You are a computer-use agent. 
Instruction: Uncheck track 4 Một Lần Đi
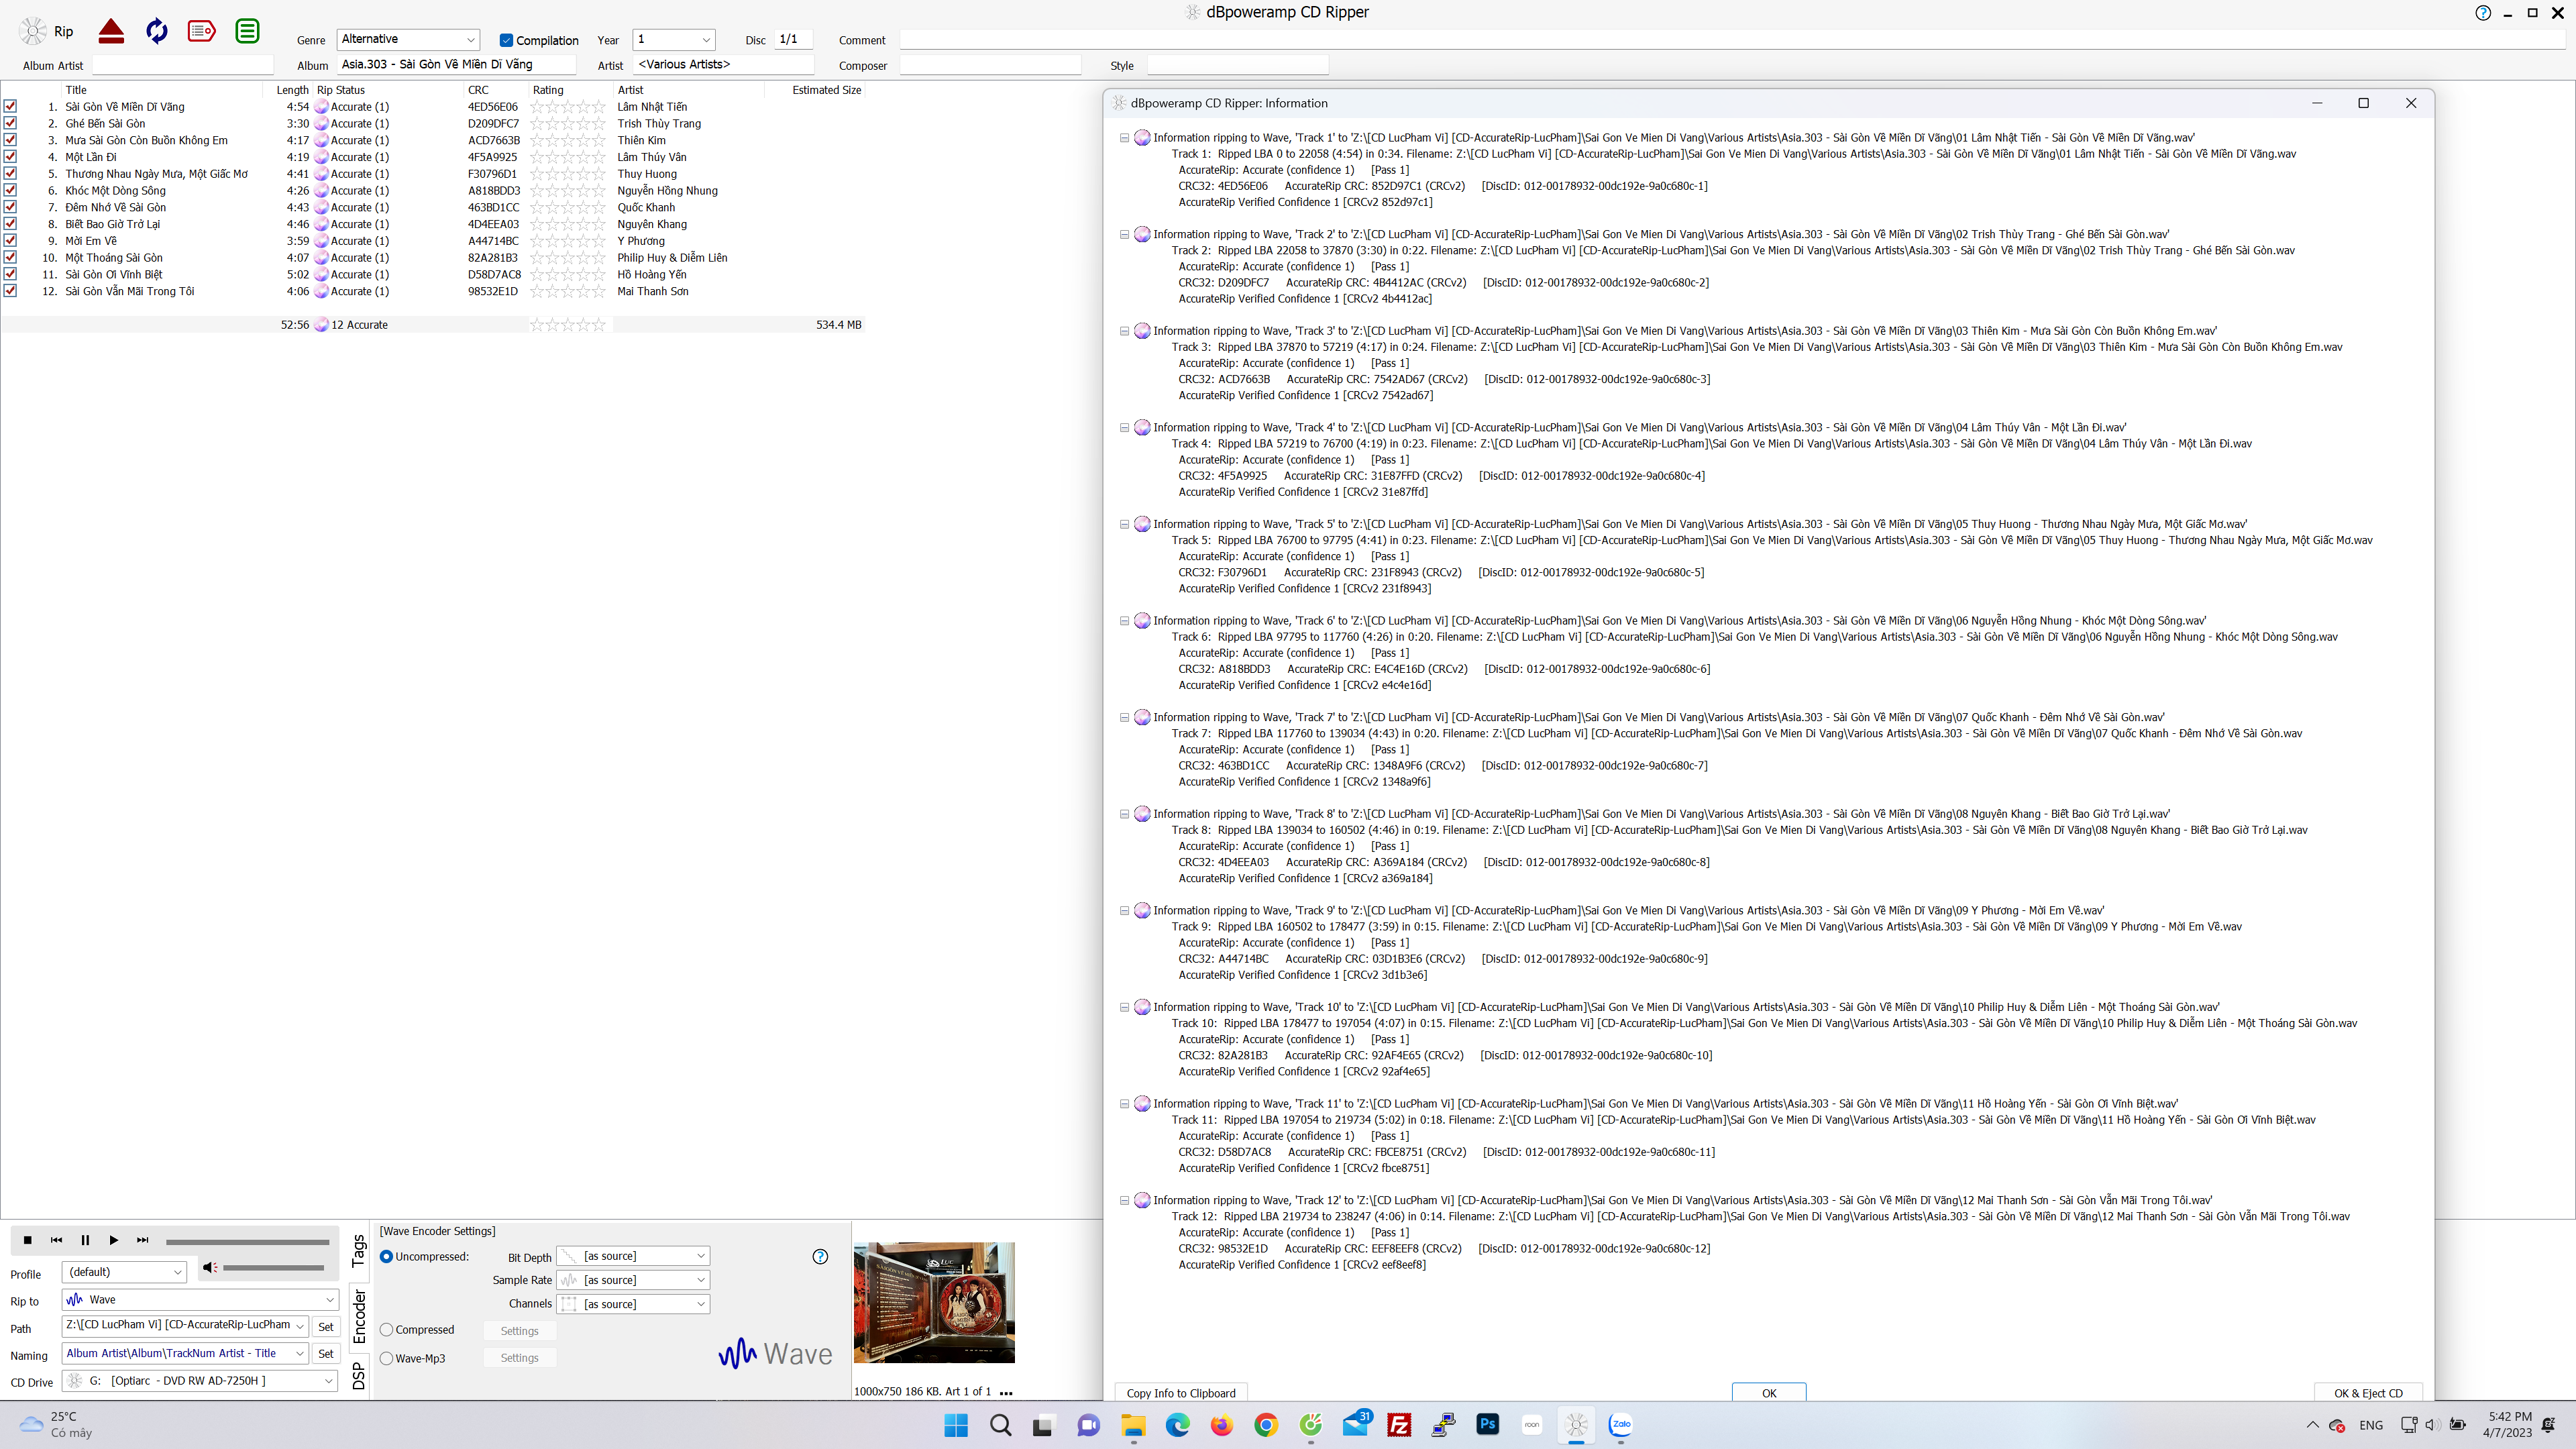click(10, 157)
